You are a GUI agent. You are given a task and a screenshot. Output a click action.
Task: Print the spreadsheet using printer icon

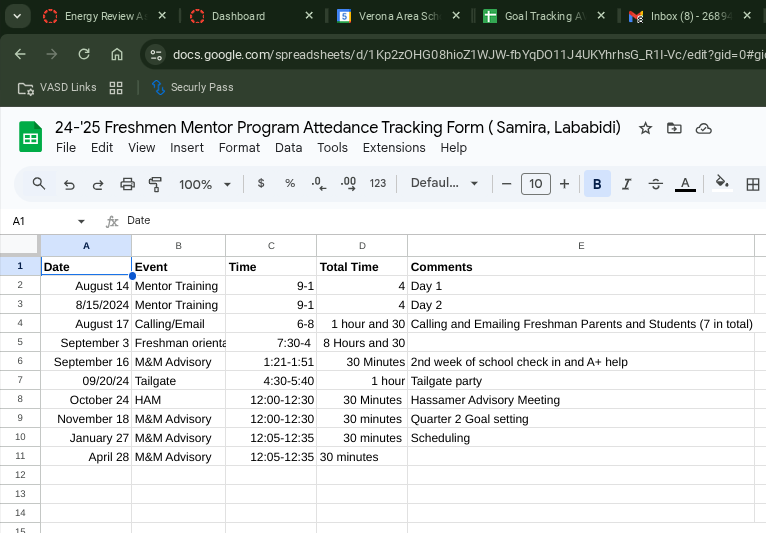tap(127, 184)
